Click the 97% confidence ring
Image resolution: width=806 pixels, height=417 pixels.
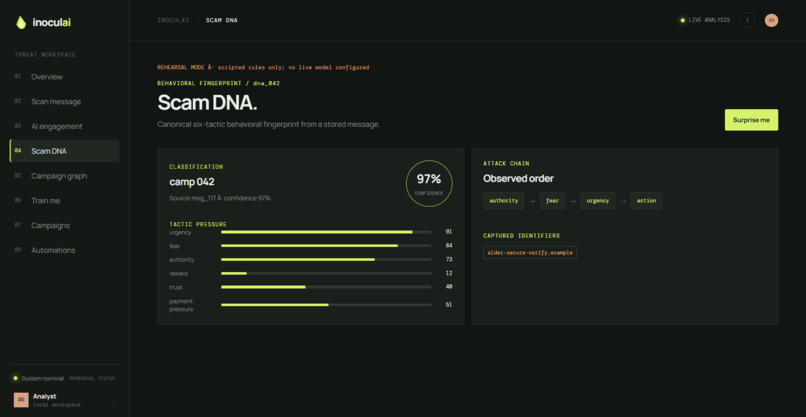[x=429, y=184]
